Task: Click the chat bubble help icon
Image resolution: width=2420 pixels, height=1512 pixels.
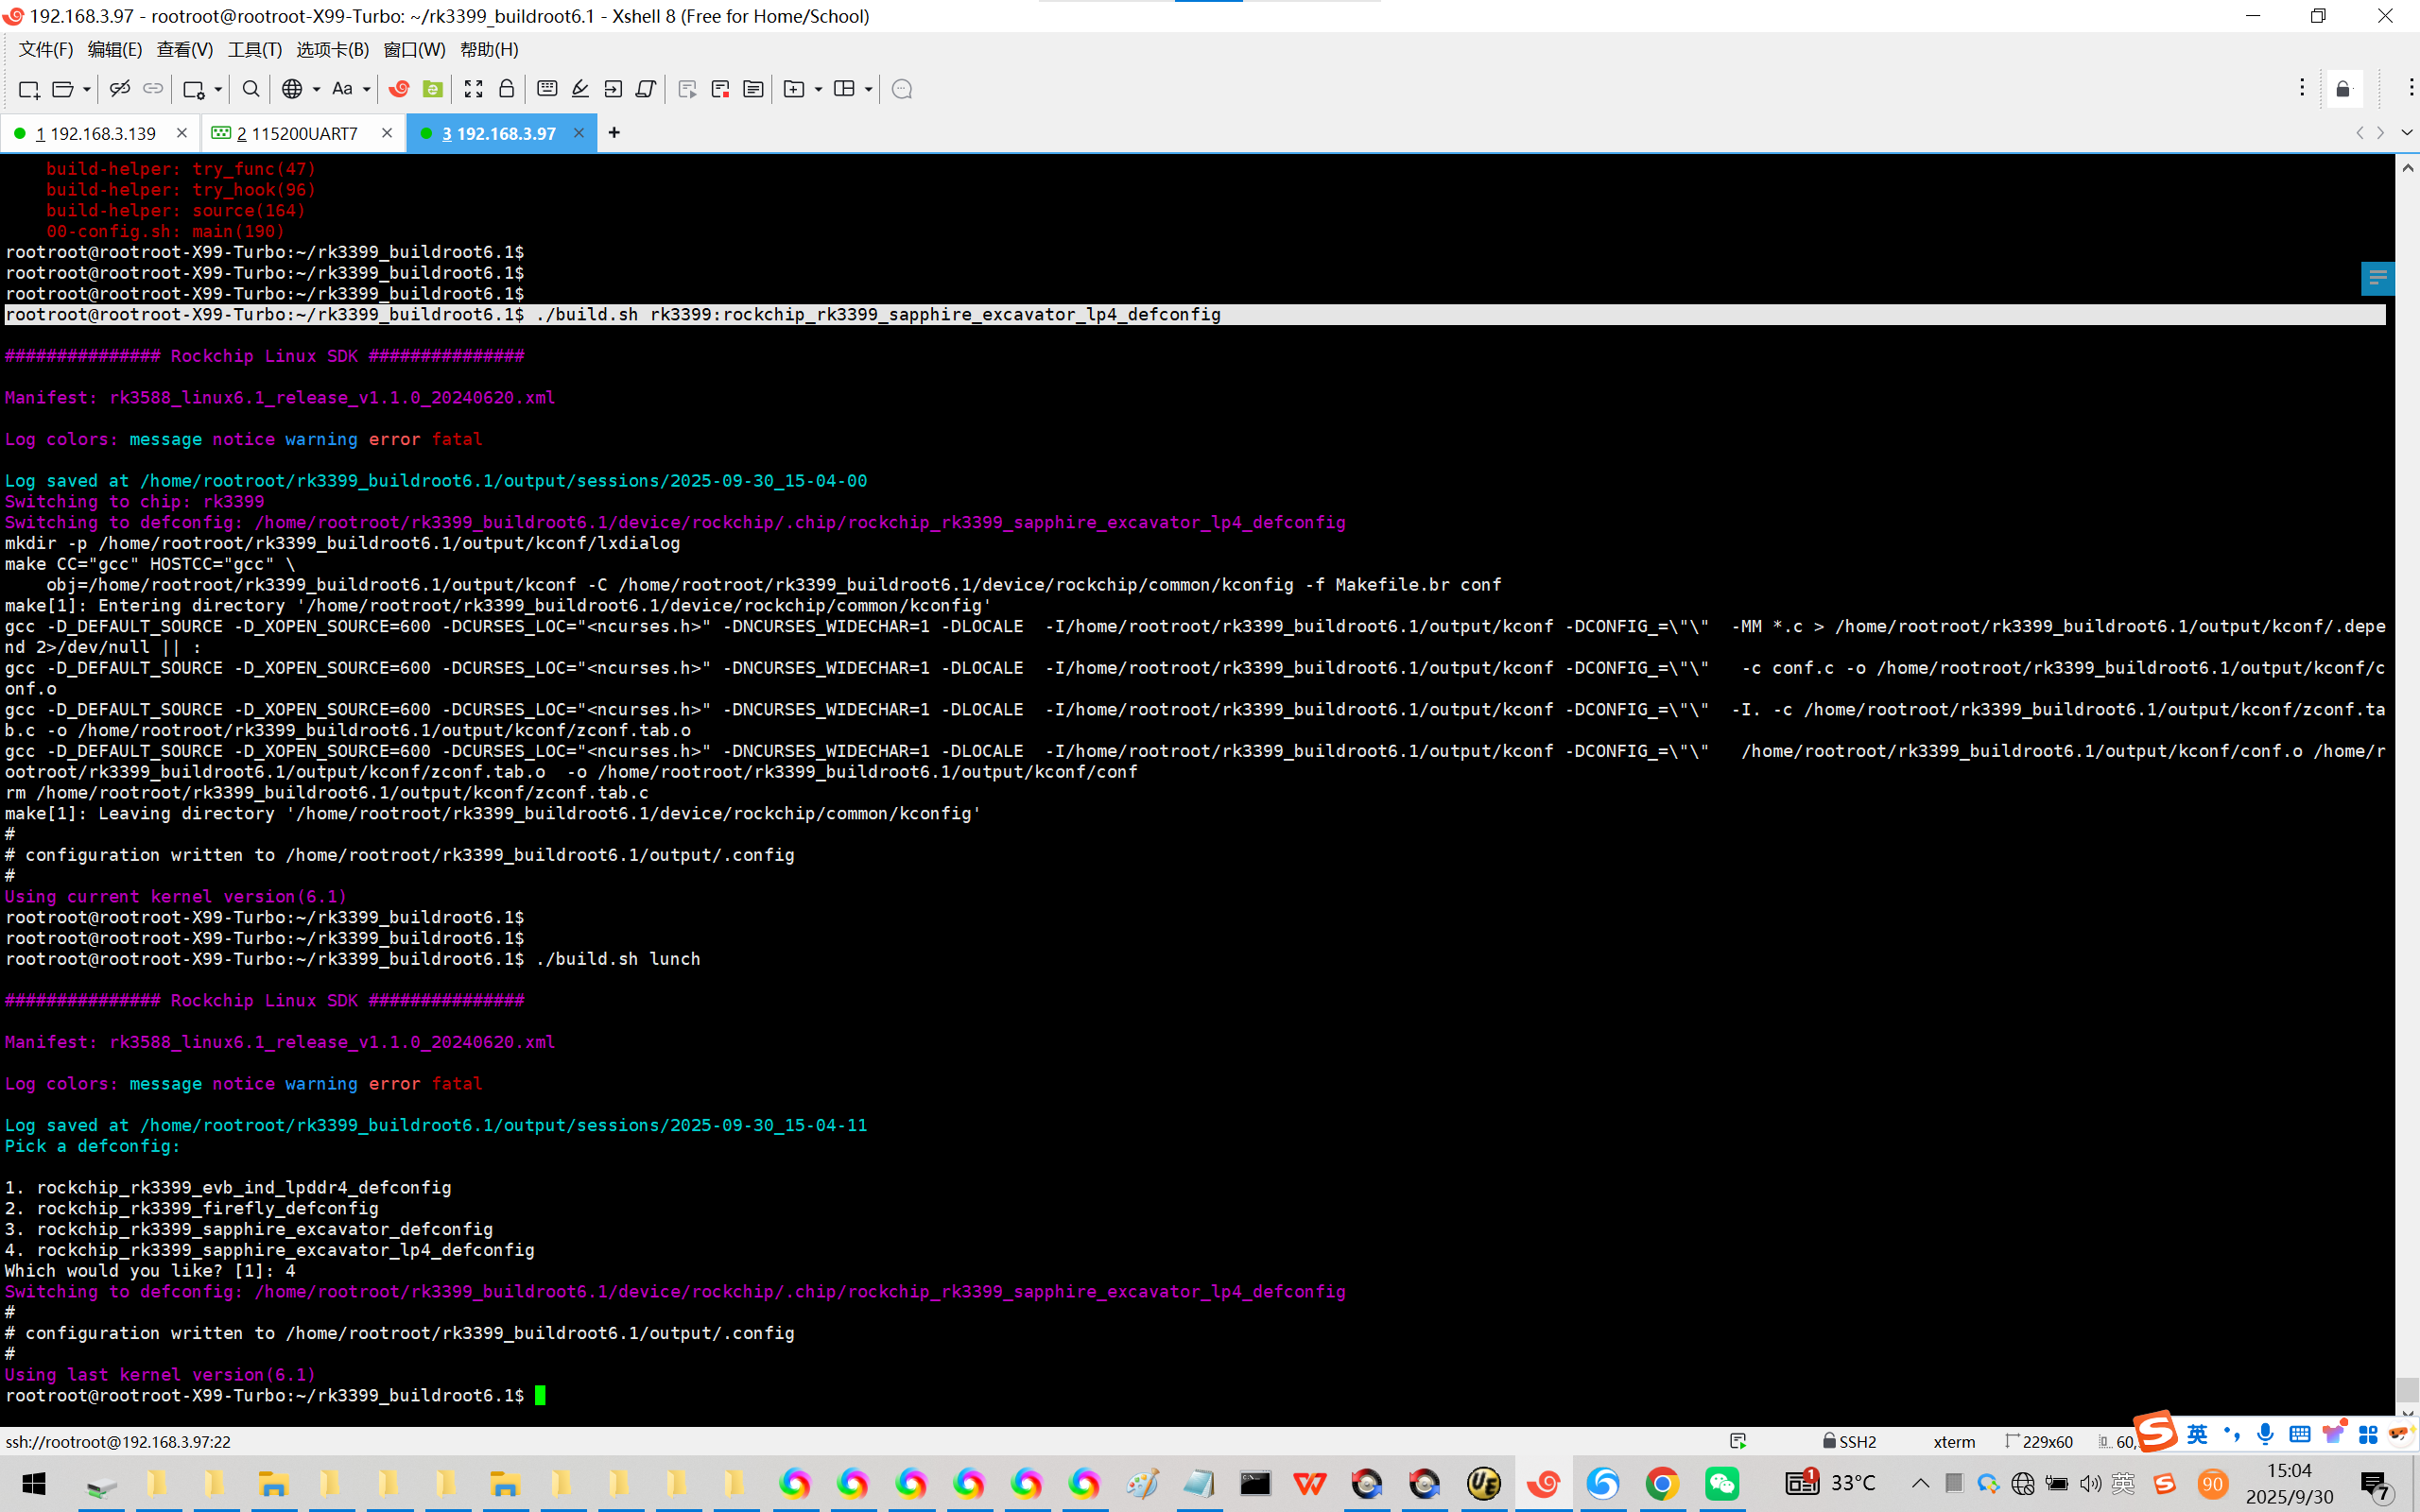Action: click(901, 89)
